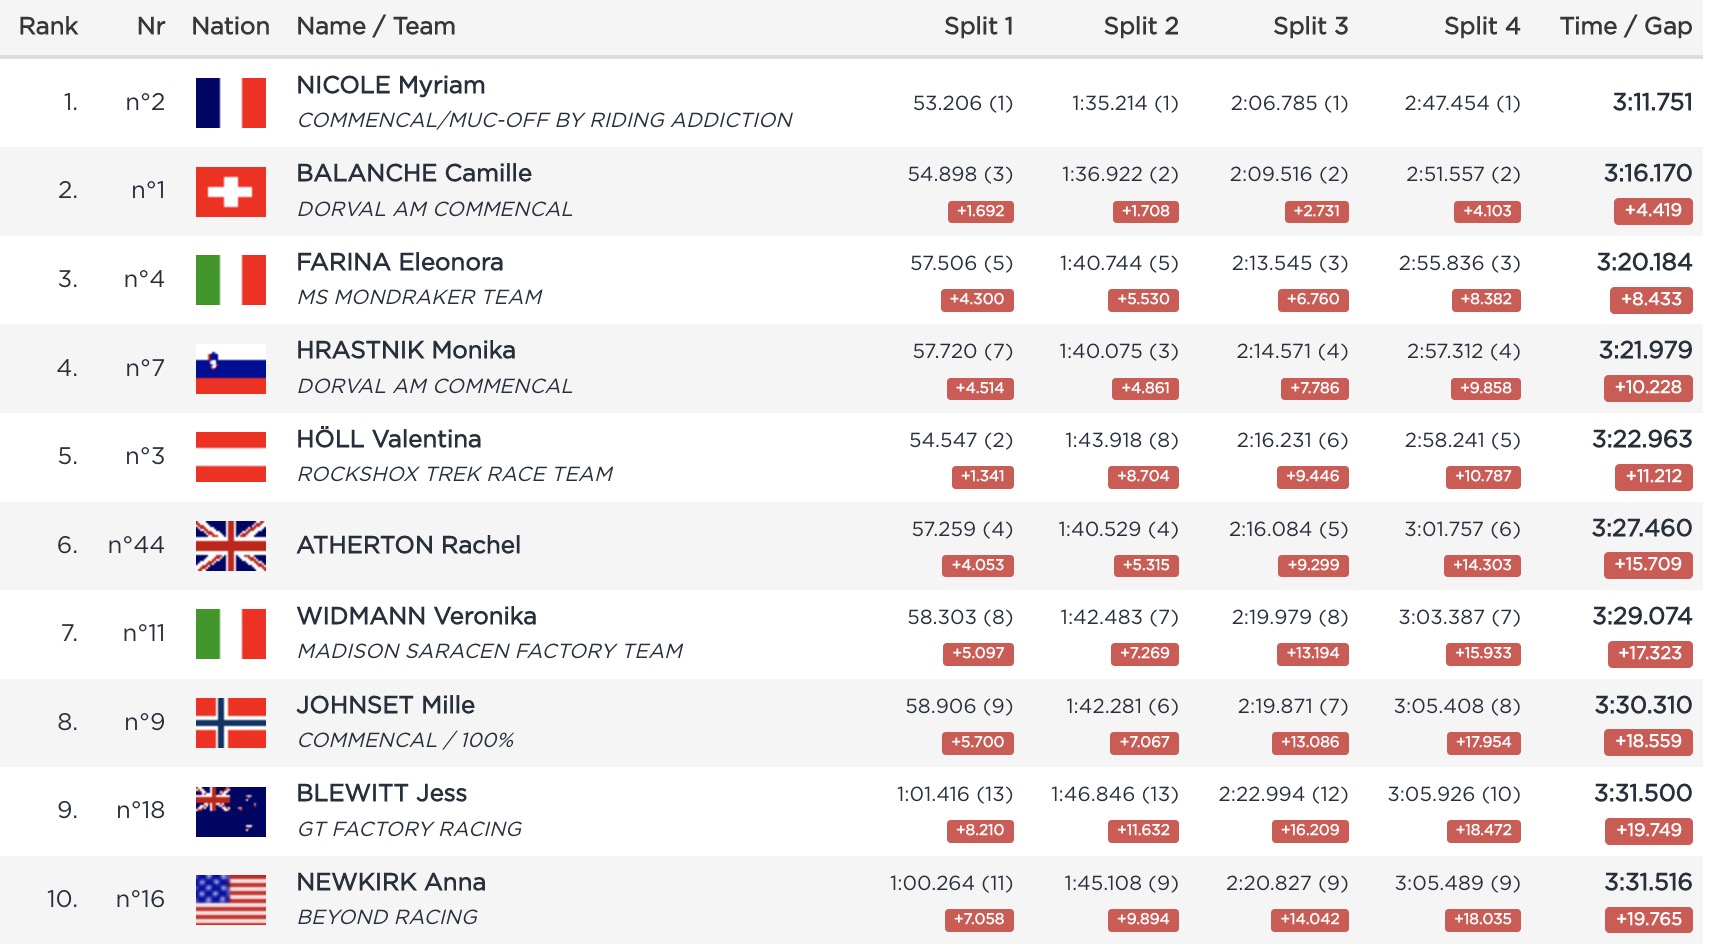Open ATHERTON Rachel's result entry

point(409,546)
